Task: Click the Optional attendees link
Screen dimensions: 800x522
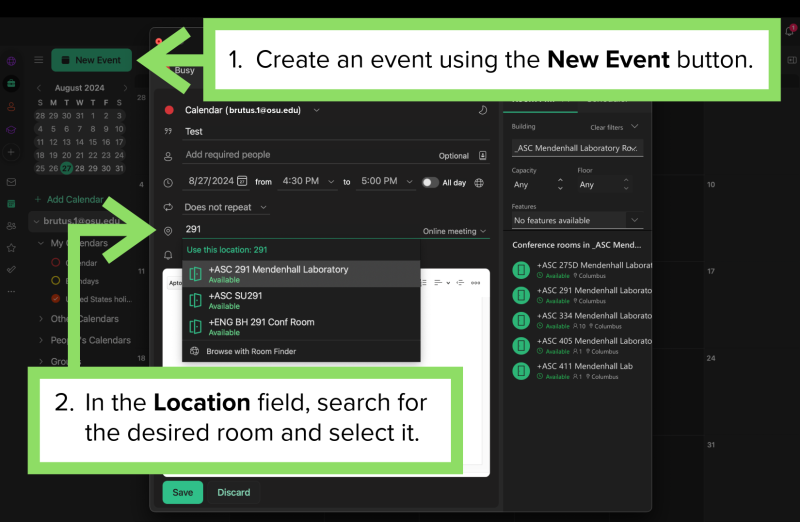Action: [454, 156]
